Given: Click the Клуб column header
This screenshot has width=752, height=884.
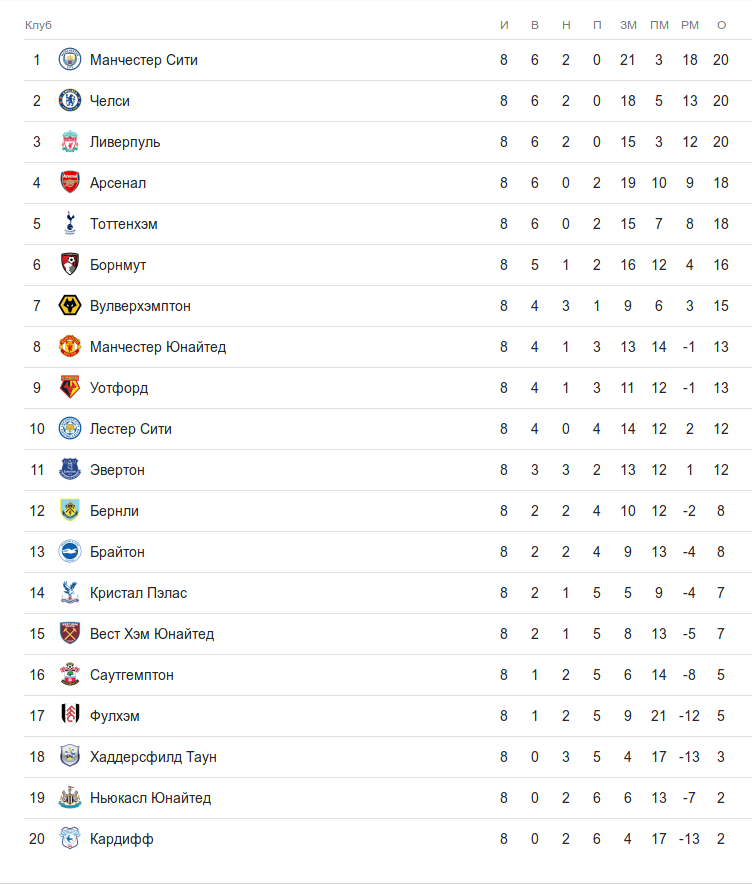Looking at the screenshot, I should 38,24.
